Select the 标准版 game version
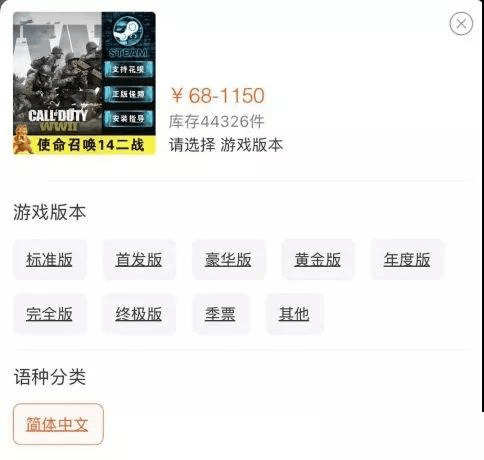This screenshot has width=484, height=460. point(49,260)
